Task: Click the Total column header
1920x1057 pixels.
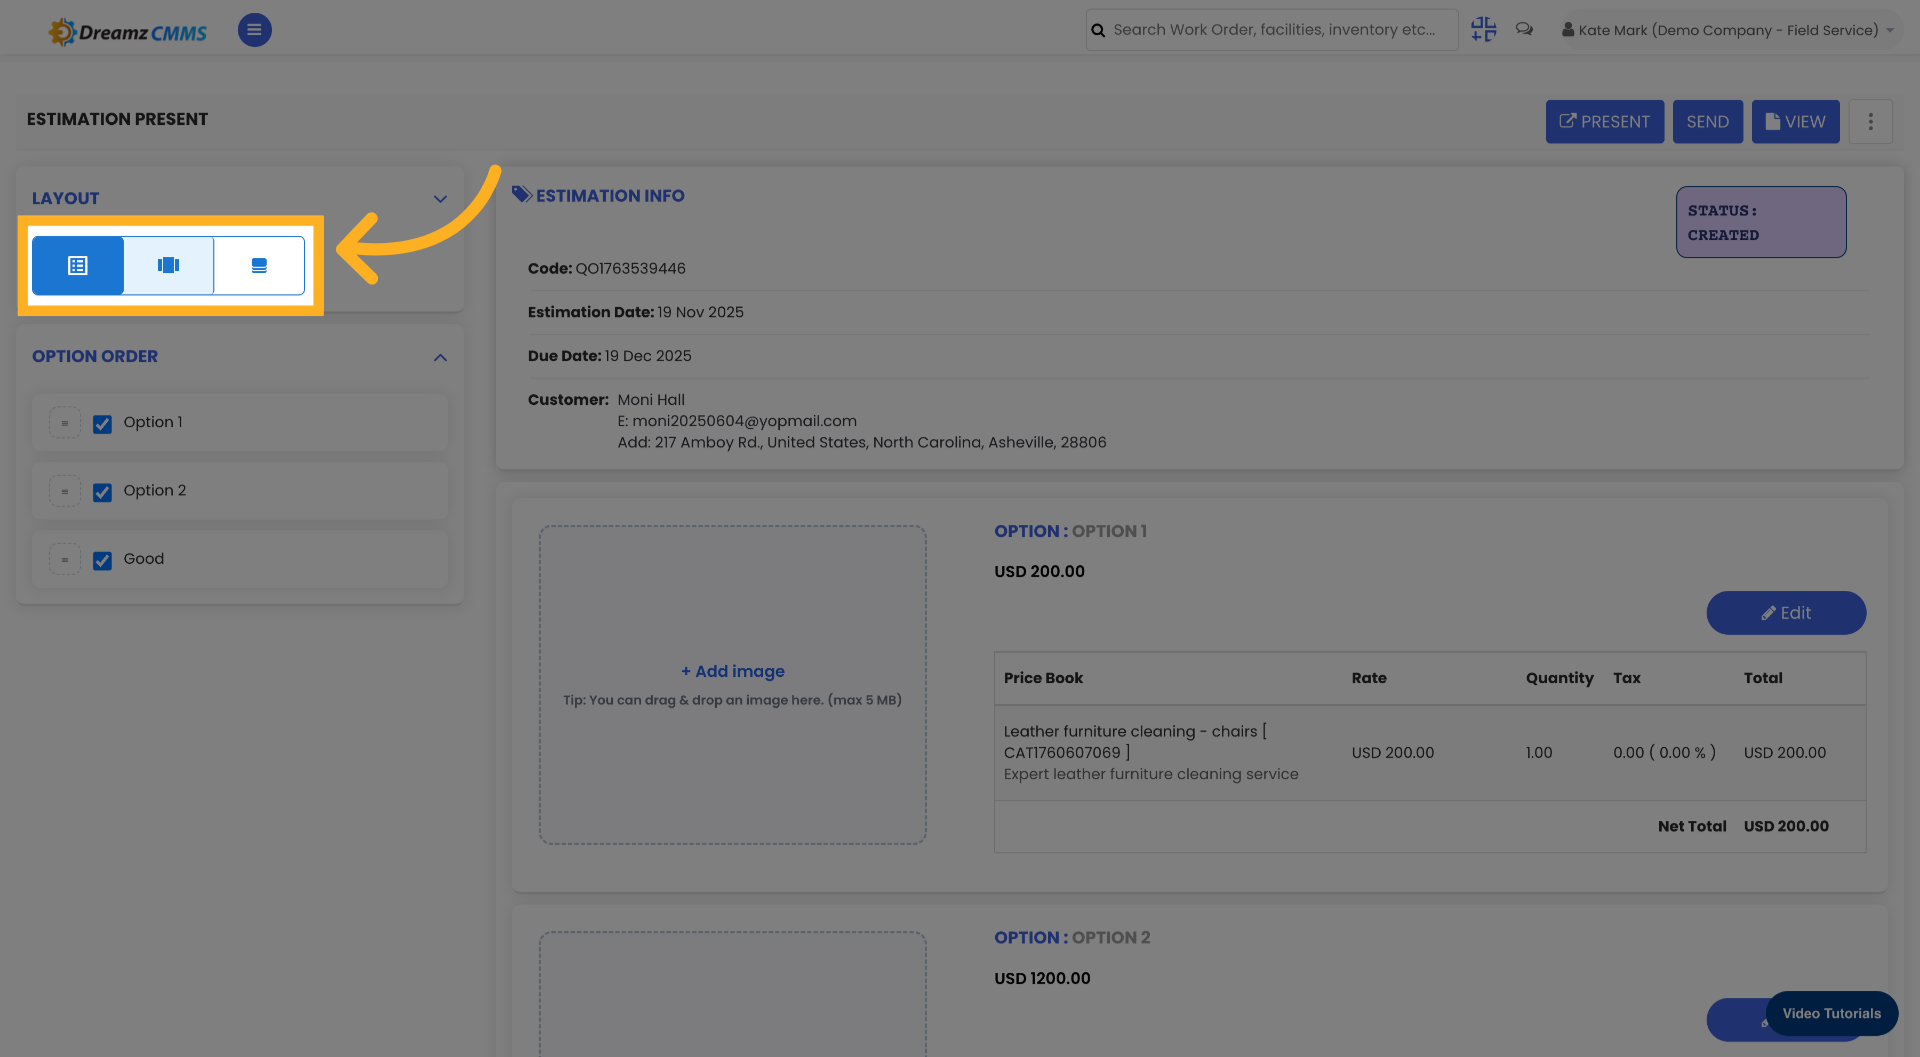Action: point(1763,678)
